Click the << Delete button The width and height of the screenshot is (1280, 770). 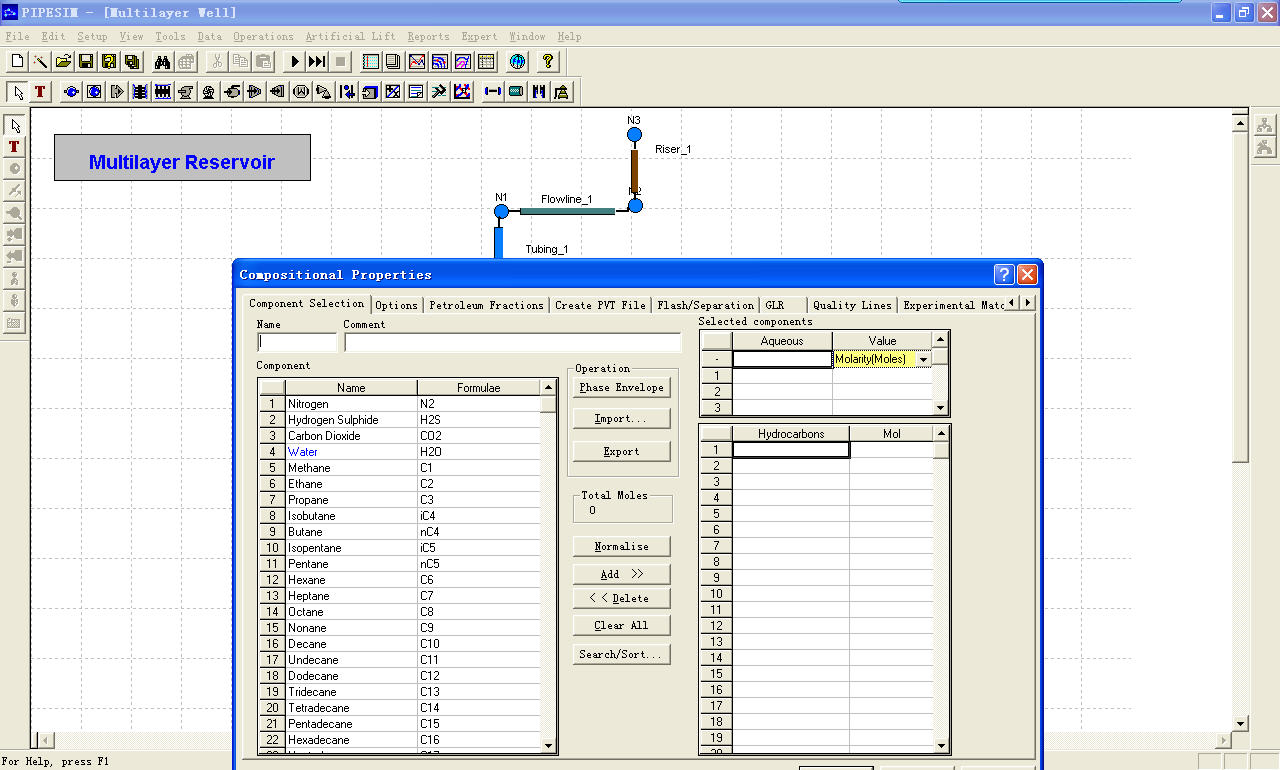(x=621, y=598)
